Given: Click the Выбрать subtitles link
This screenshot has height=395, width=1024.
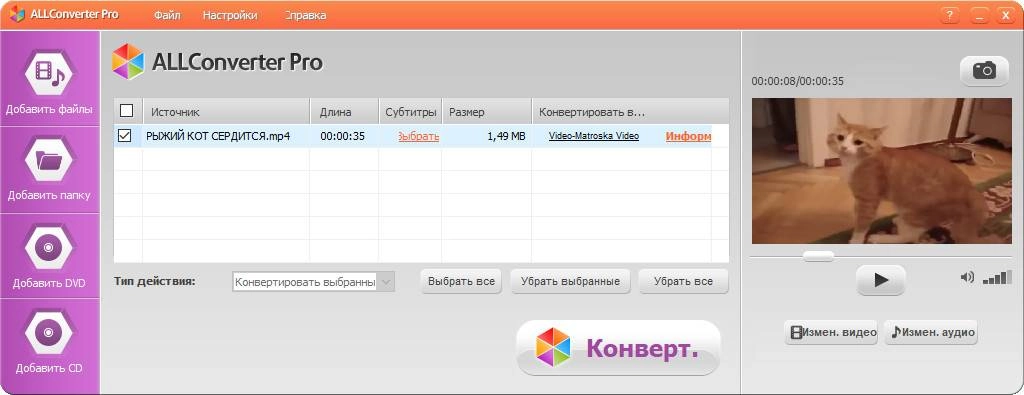Looking at the screenshot, I should tap(418, 136).
